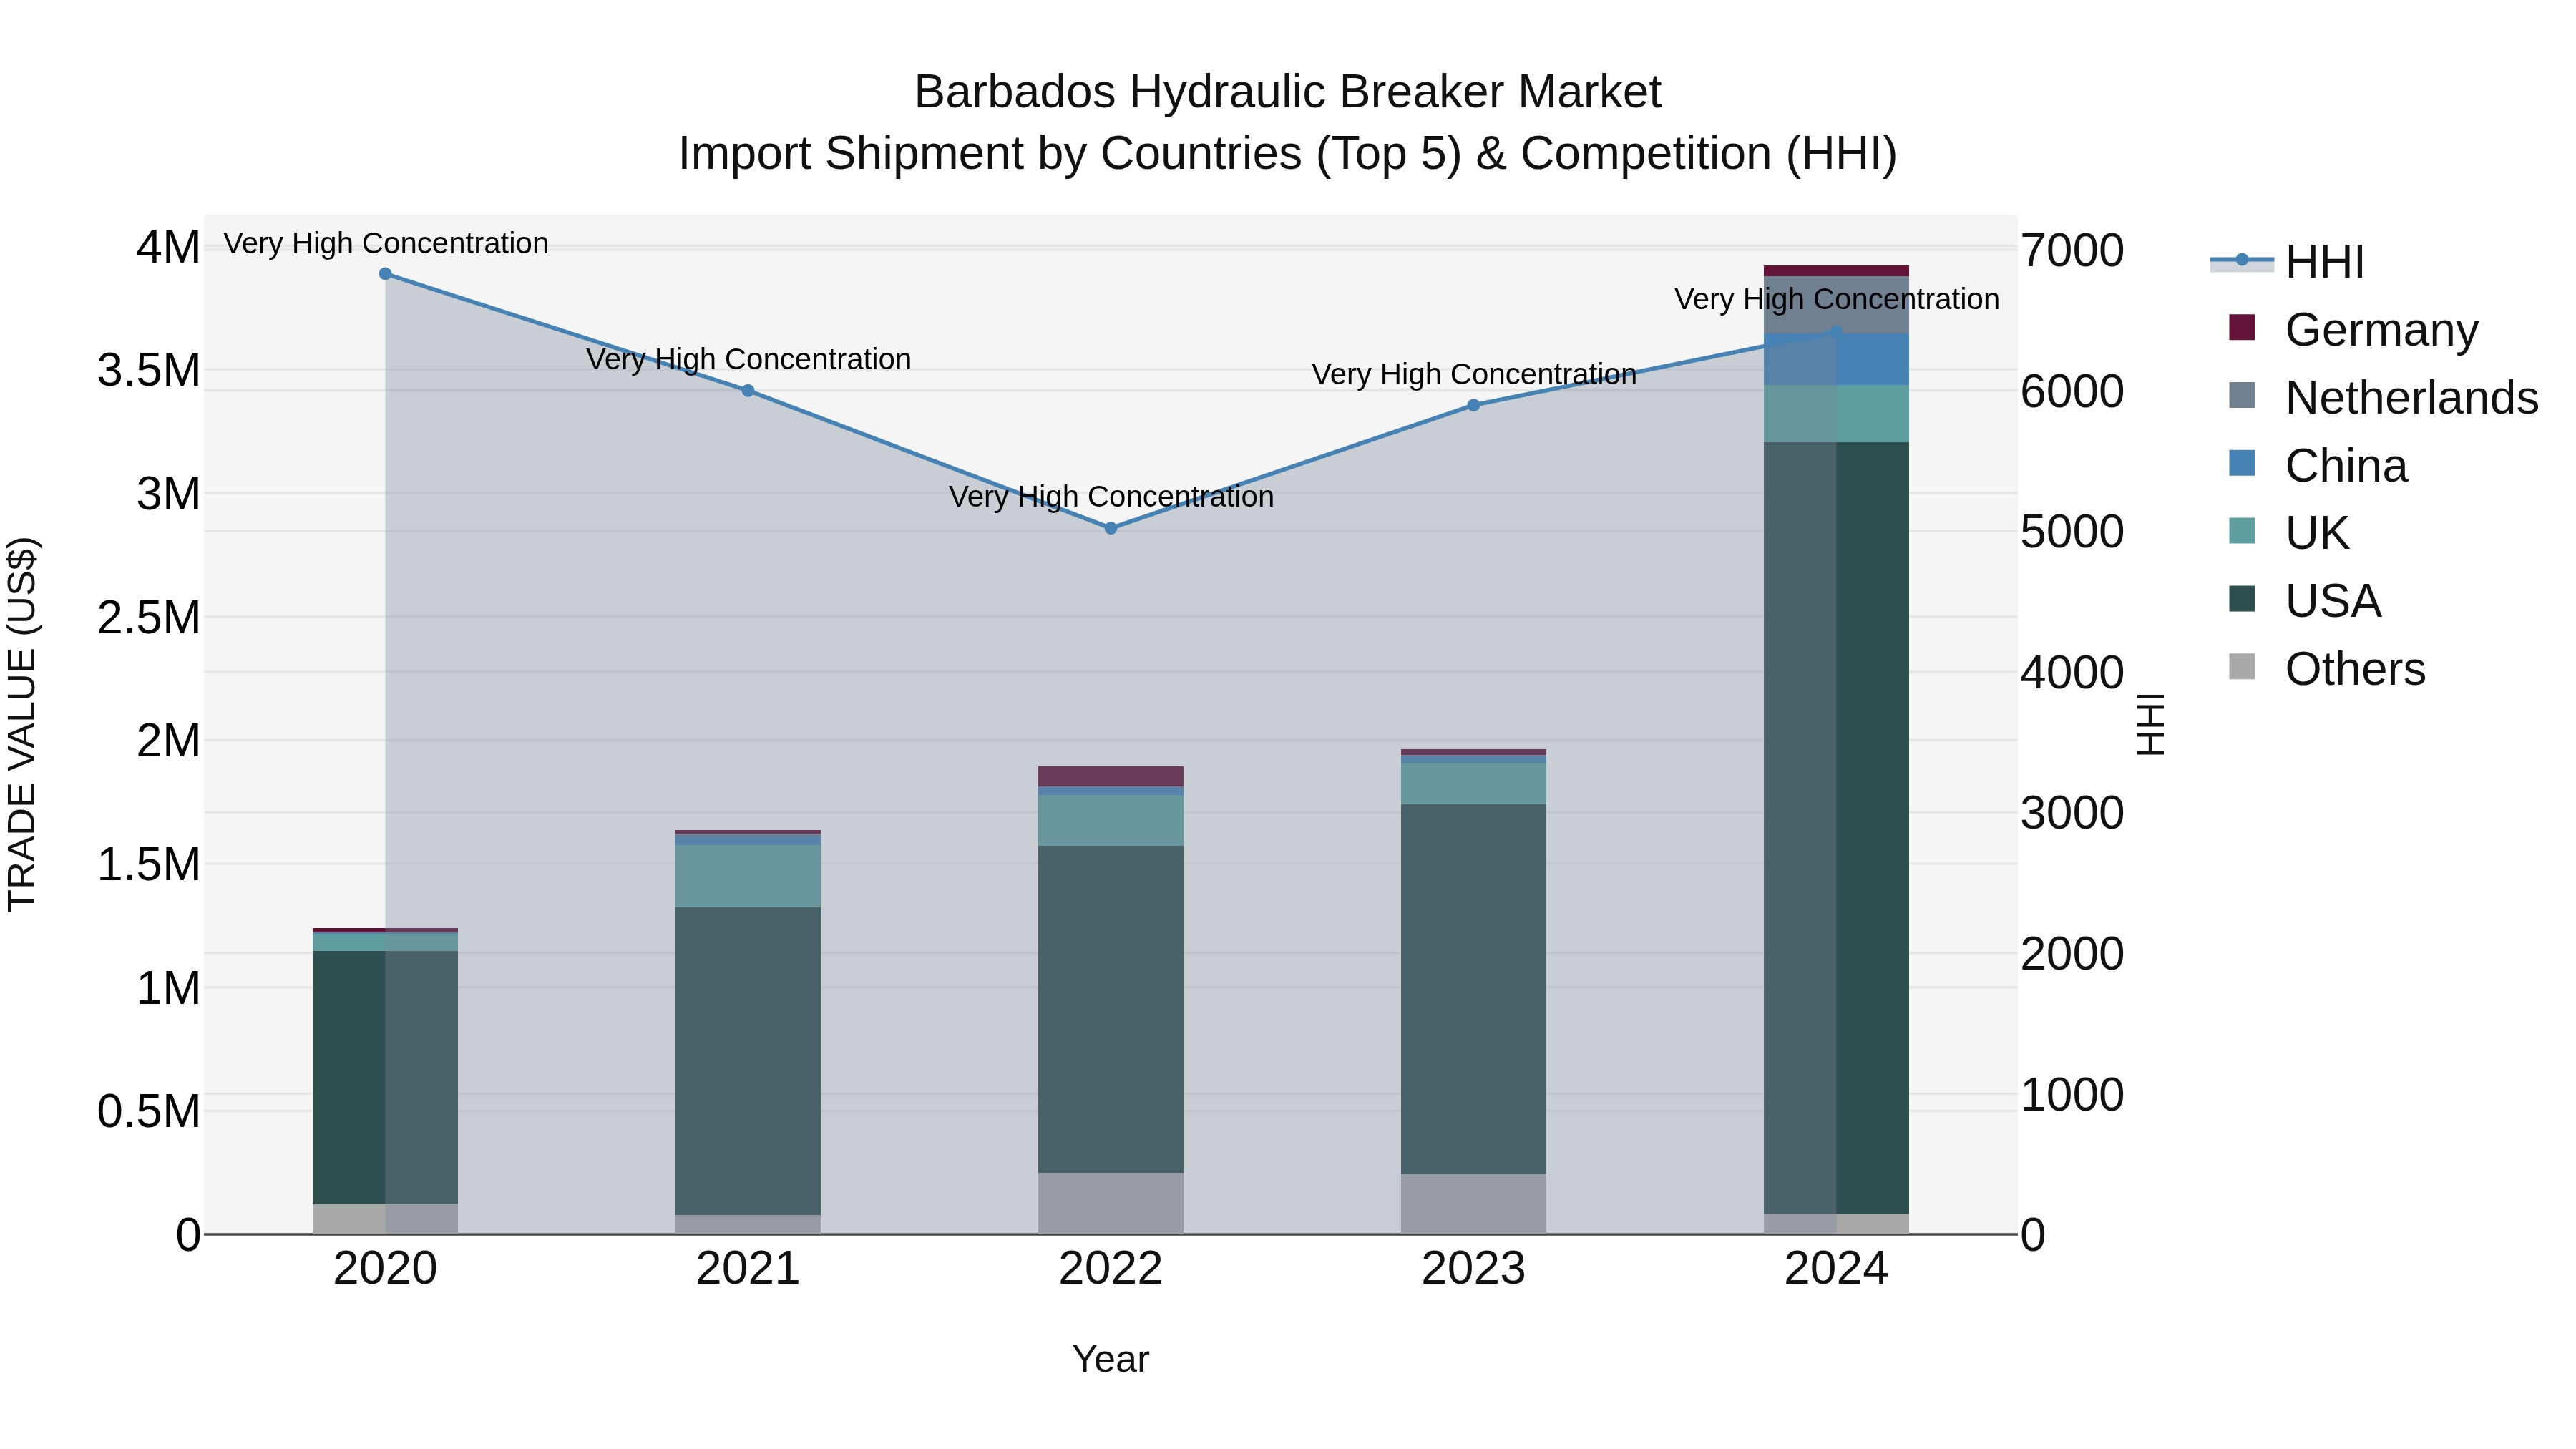Click the USA segment of 2022 bar
The width and height of the screenshot is (2576, 1449).
[1111, 1009]
